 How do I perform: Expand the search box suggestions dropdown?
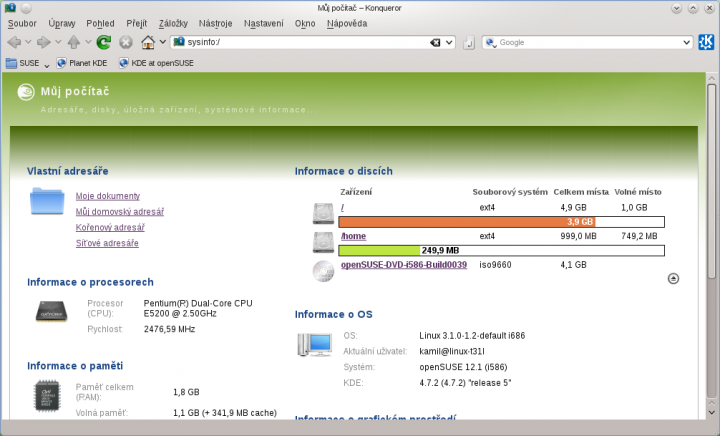coord(686,43)
